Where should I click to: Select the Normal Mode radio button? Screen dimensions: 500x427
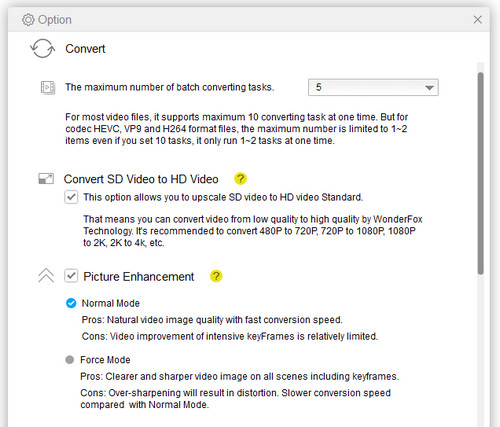71,303
